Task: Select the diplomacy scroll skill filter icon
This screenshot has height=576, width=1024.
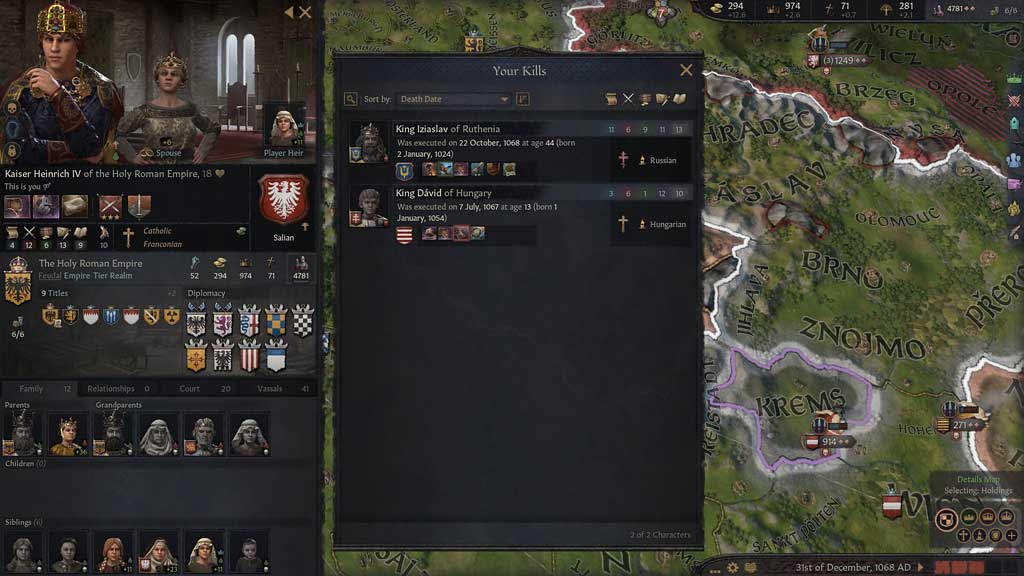Action: pyautogui.click(x=611, y=99)
